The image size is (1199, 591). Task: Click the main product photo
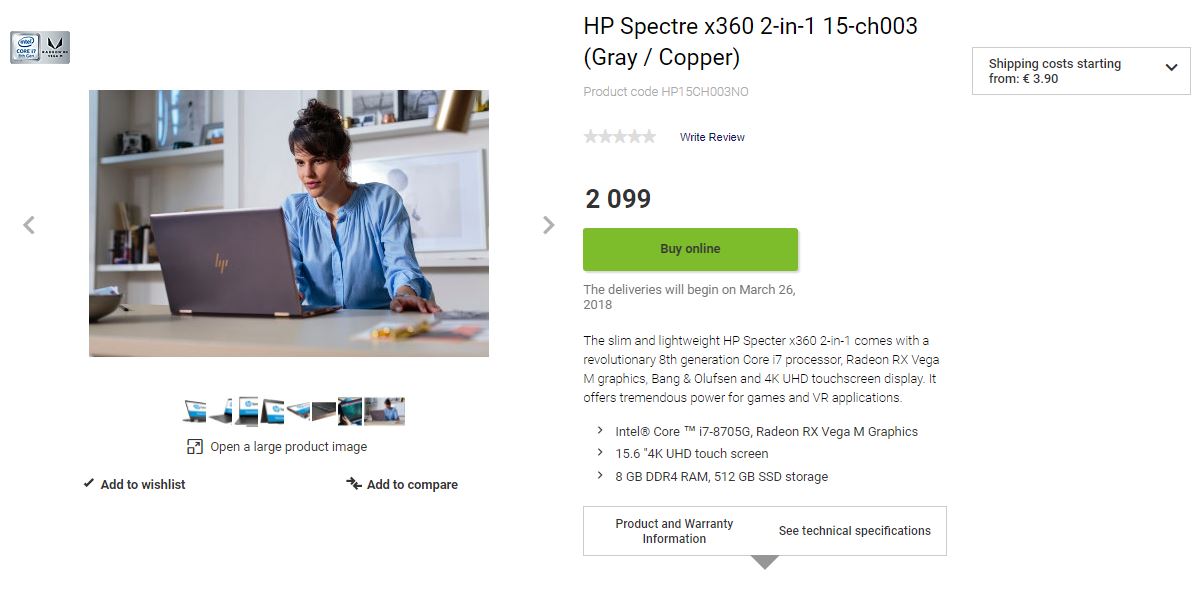tap(289, 223)
